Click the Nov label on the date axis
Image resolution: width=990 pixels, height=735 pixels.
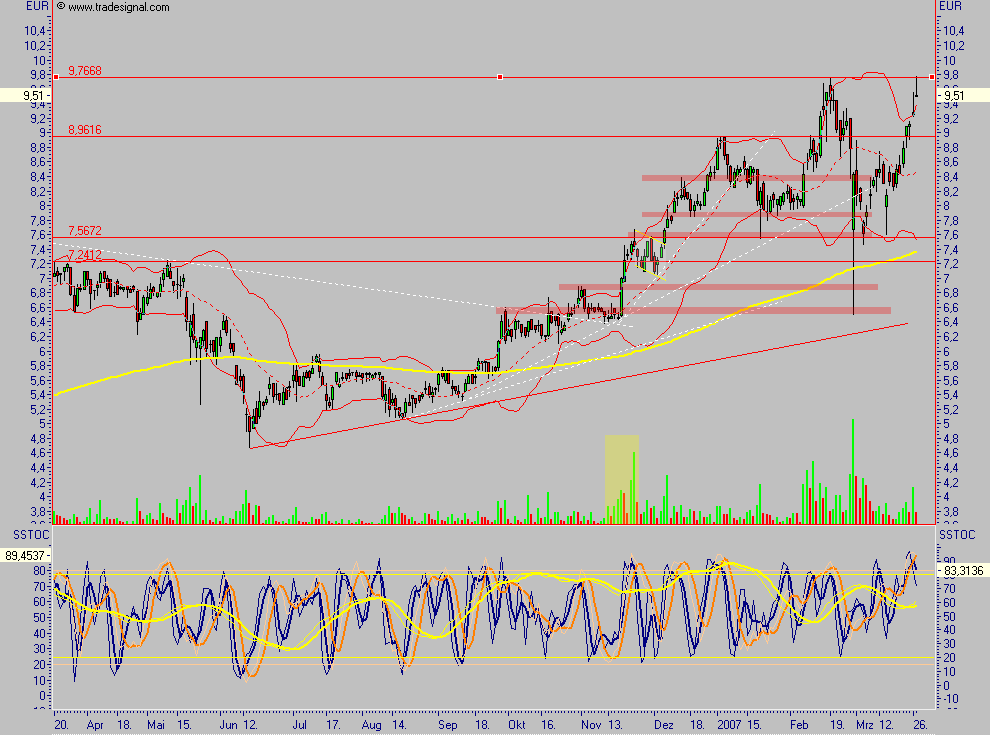(x=592, y=725)
